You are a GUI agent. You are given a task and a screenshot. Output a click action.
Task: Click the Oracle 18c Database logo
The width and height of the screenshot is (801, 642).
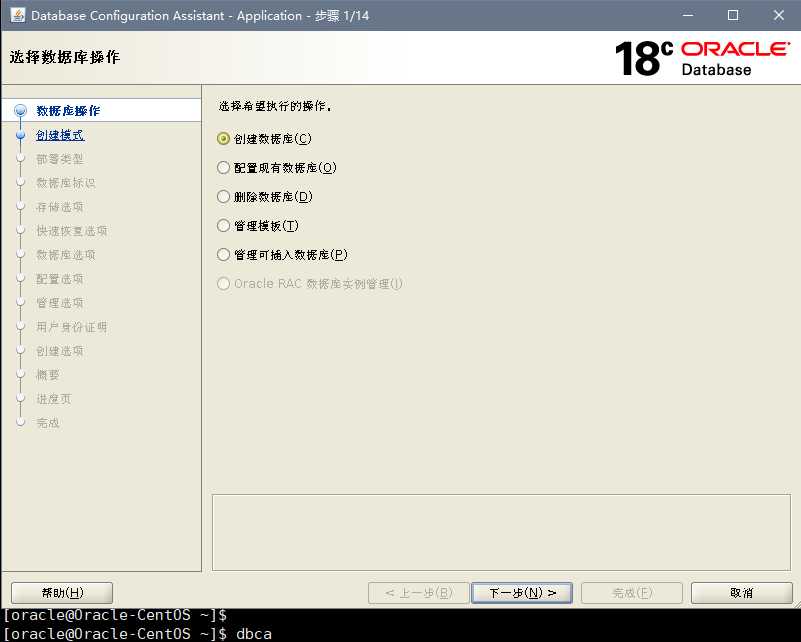tap(702, 58)
